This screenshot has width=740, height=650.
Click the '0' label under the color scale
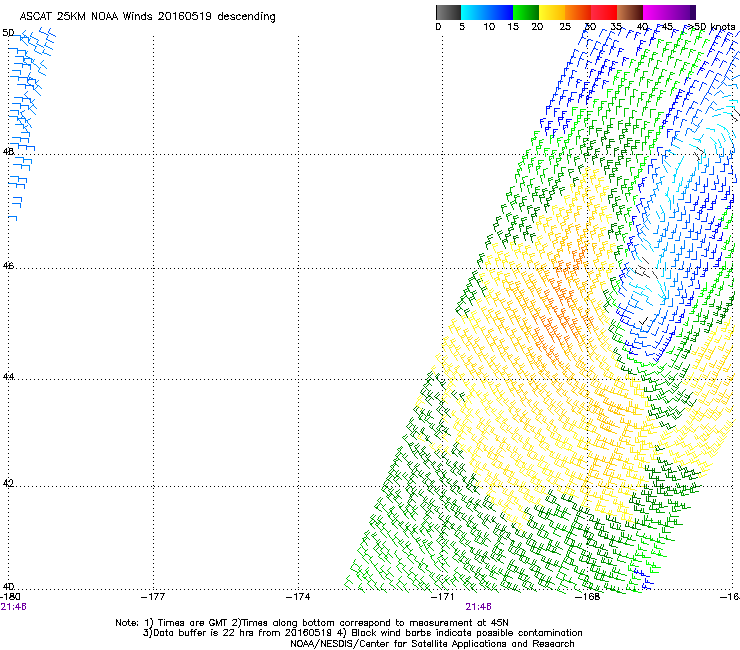coord(438,27)
